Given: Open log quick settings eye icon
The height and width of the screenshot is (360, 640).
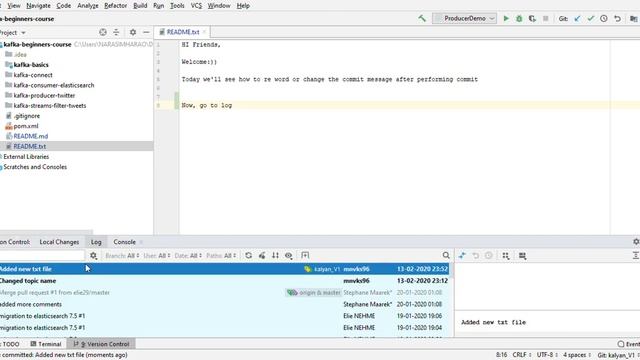Looking at the screenshot, I should click(x=289, y=256).
